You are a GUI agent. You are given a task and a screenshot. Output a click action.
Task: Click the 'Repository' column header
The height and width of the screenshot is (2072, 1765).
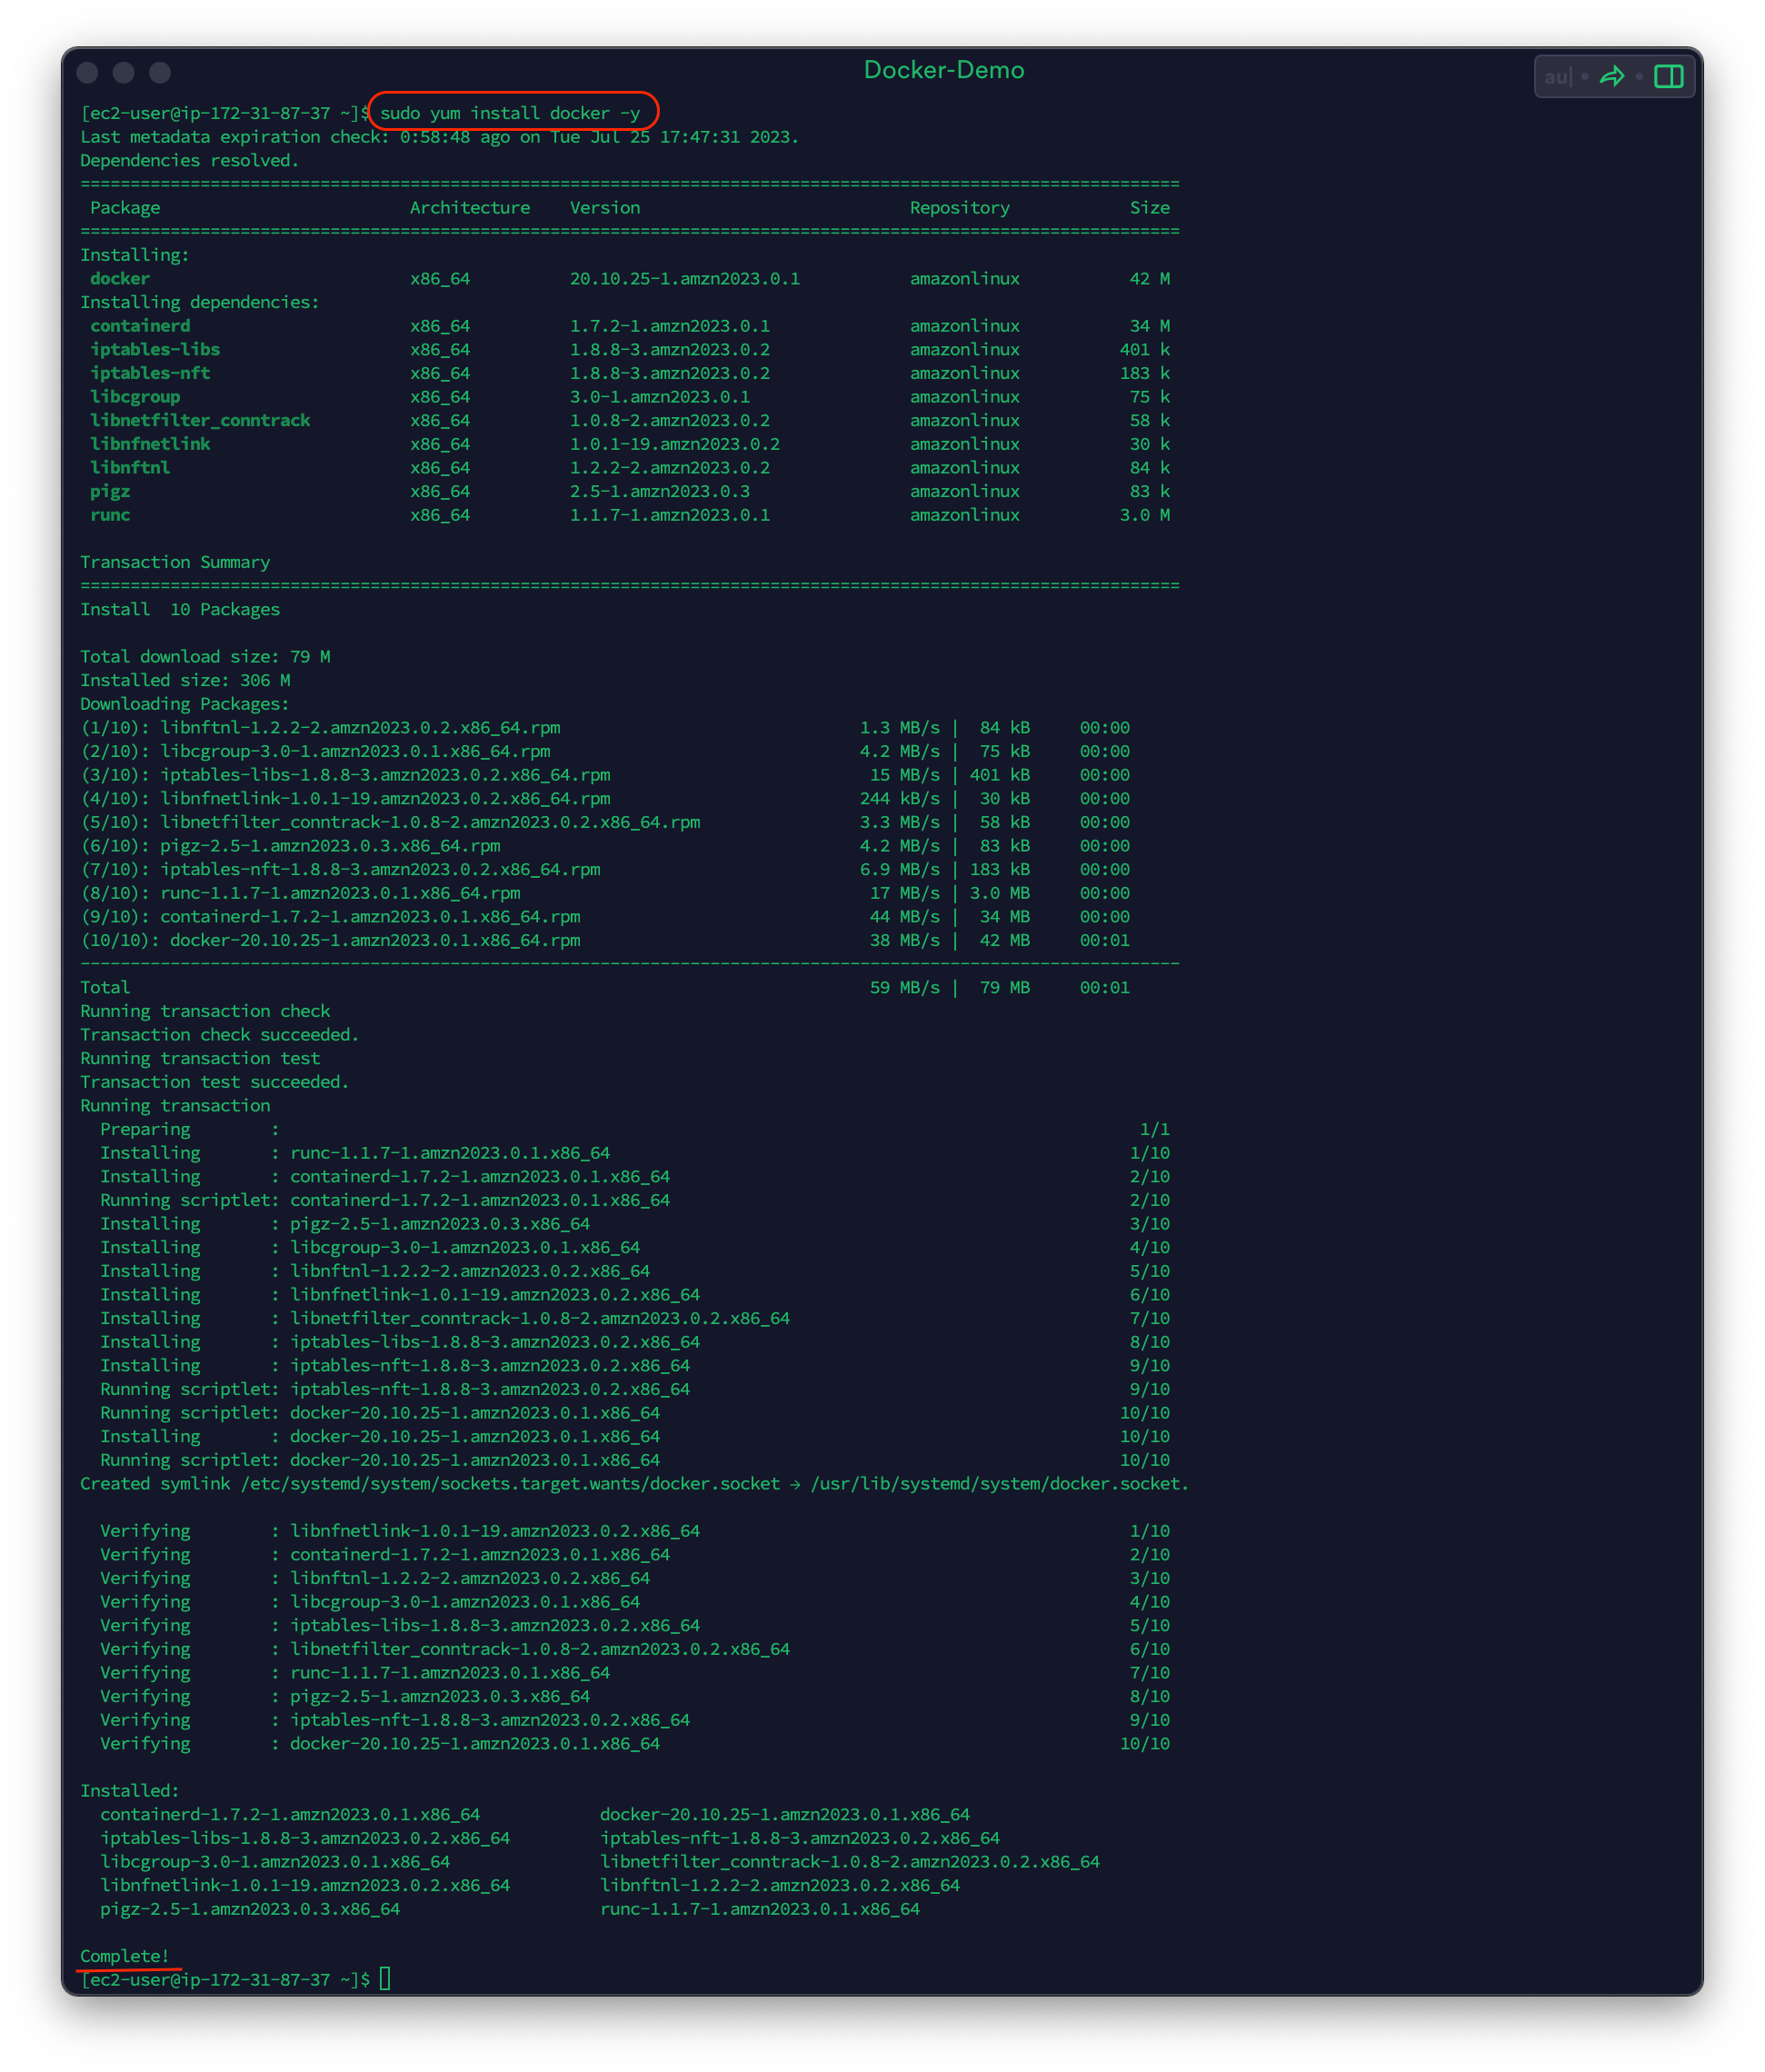coord(960,208)
